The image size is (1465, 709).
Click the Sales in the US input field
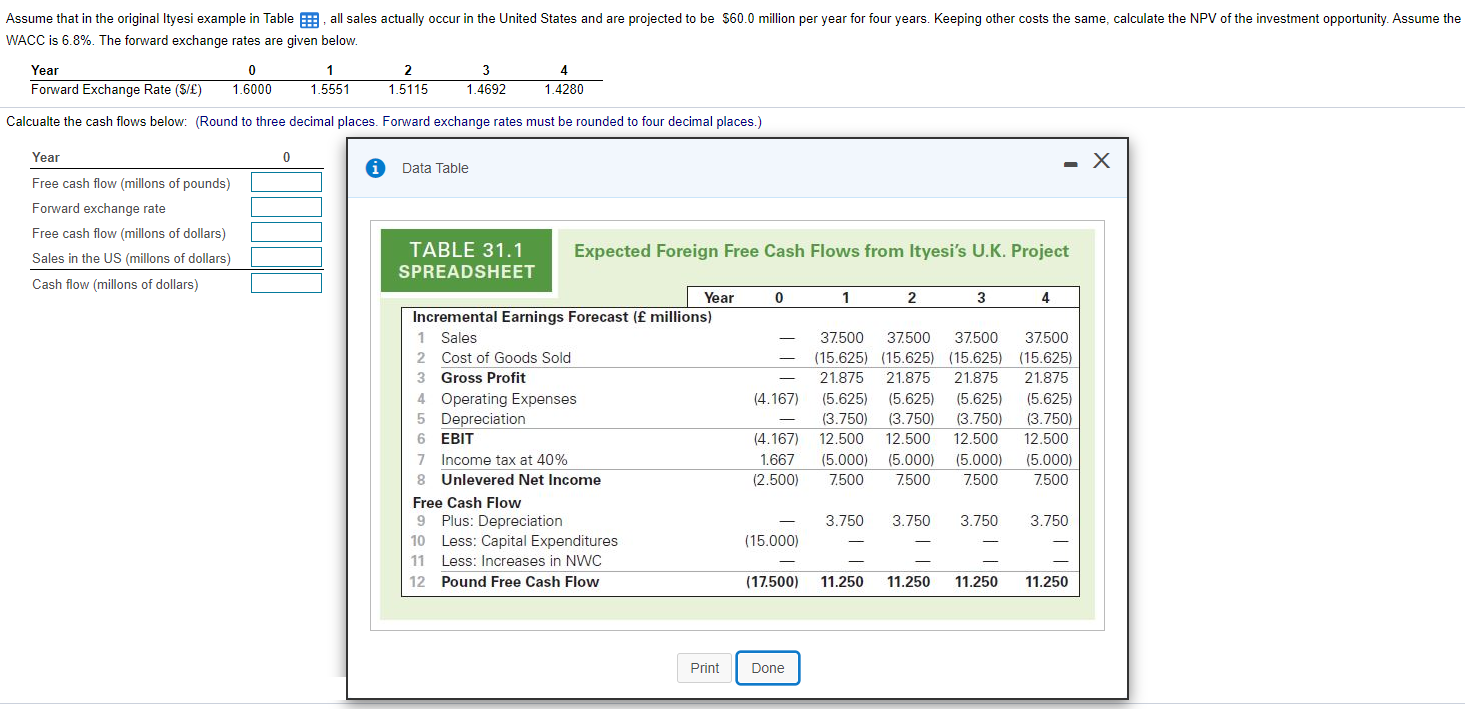tap(286, 257)
